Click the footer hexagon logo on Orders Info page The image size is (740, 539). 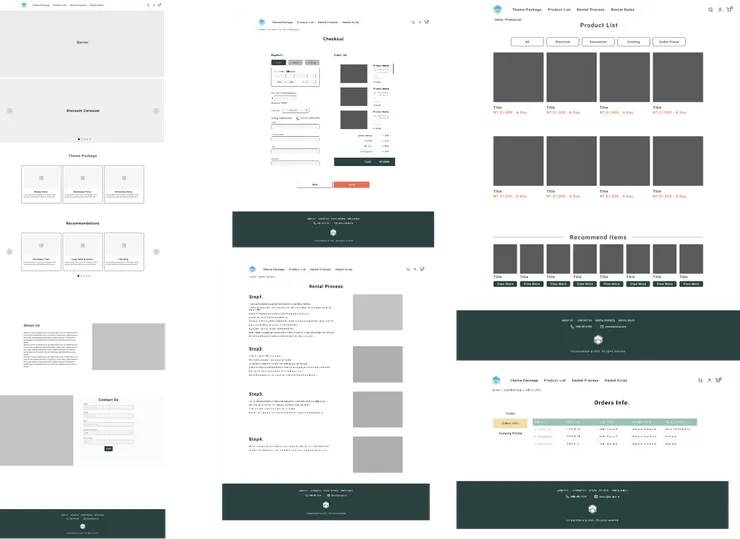592,509
